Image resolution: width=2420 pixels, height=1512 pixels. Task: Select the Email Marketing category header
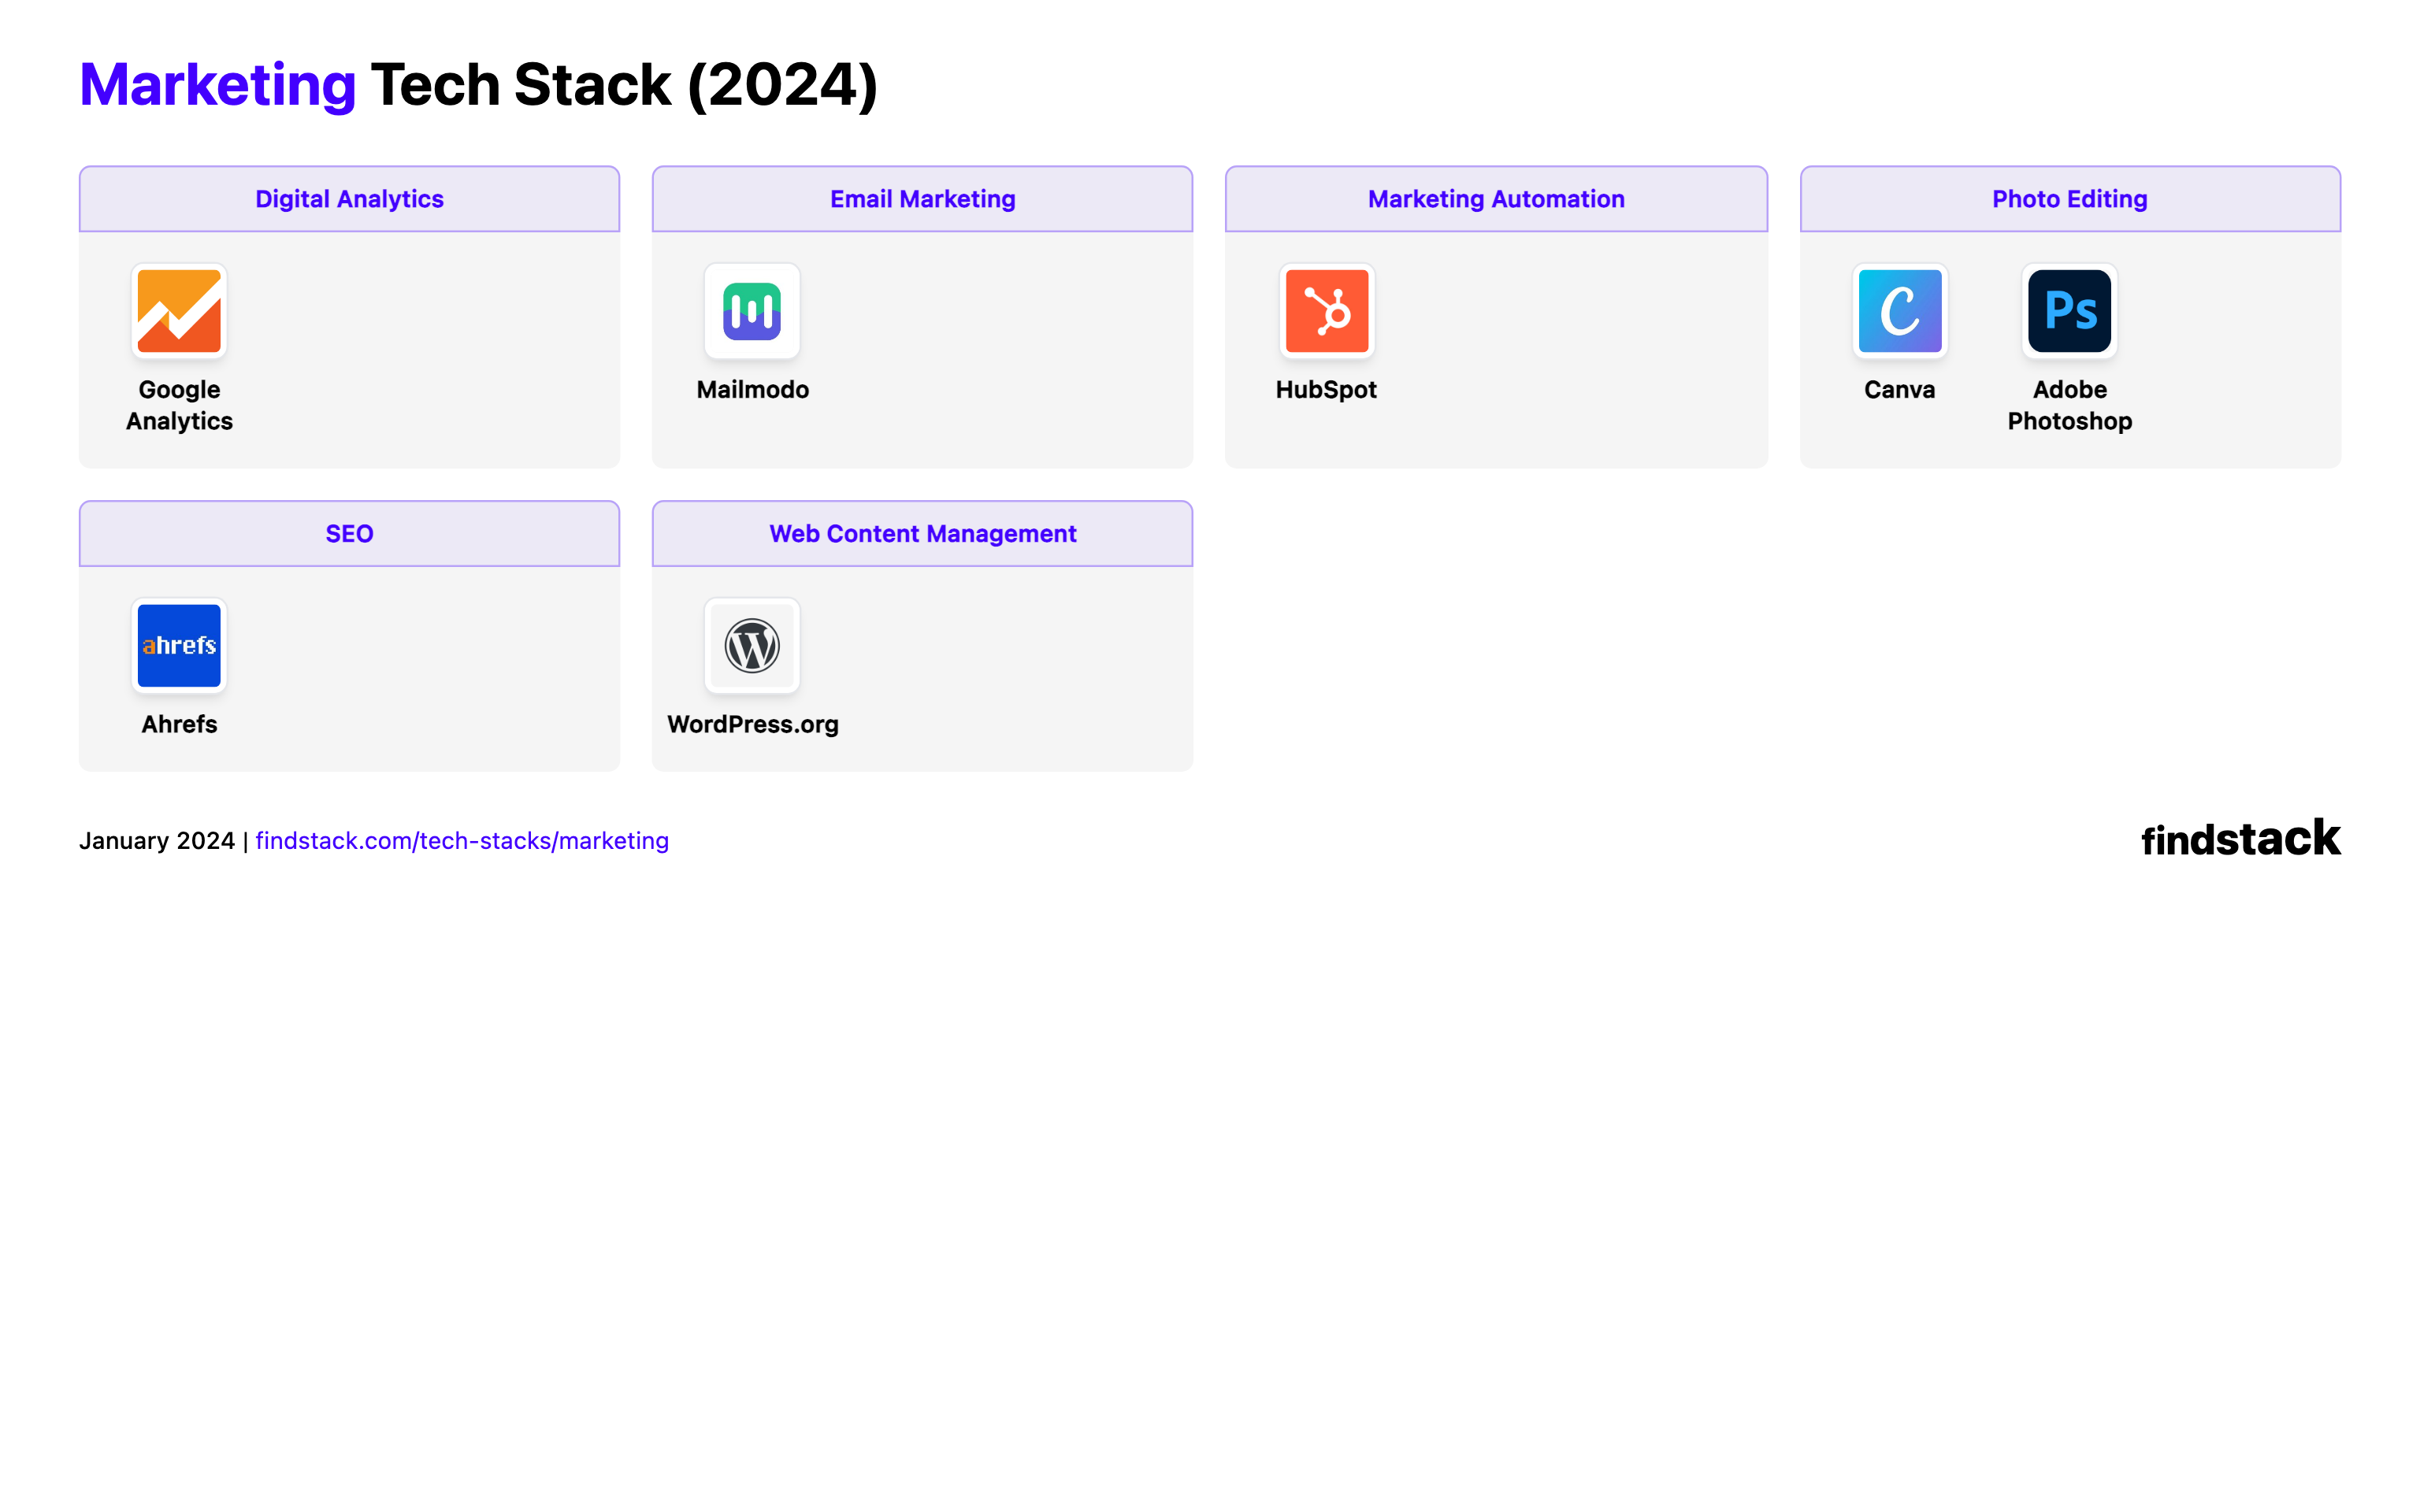pos(922,199)
